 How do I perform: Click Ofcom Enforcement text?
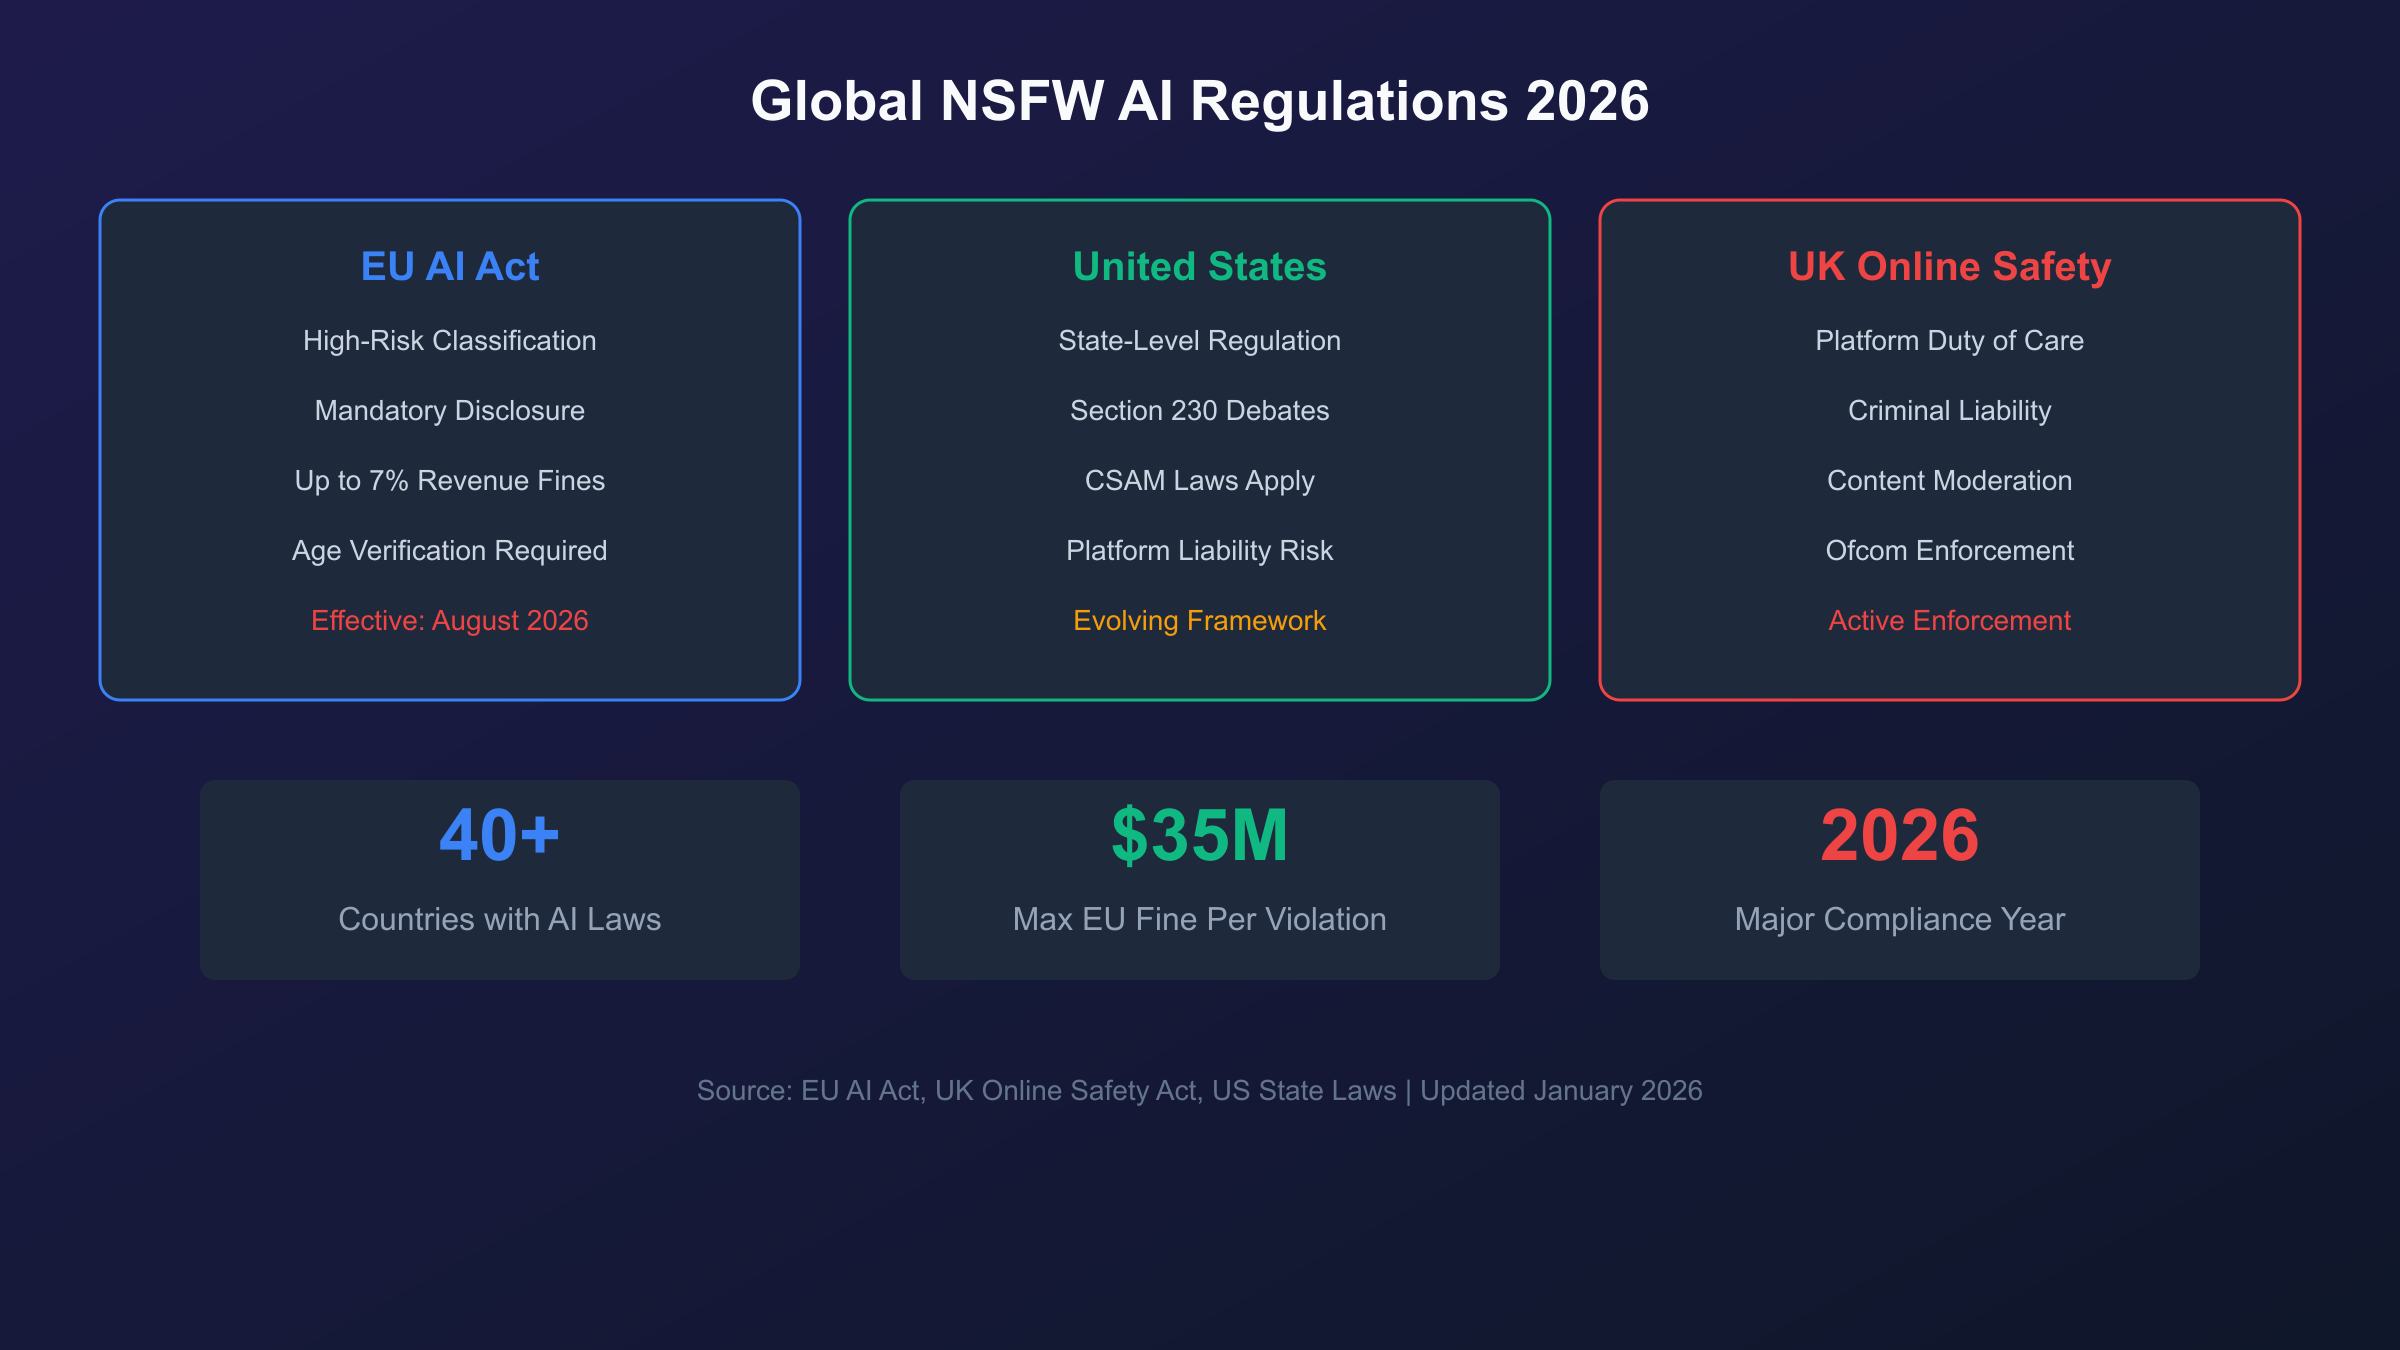point(1949,551)
